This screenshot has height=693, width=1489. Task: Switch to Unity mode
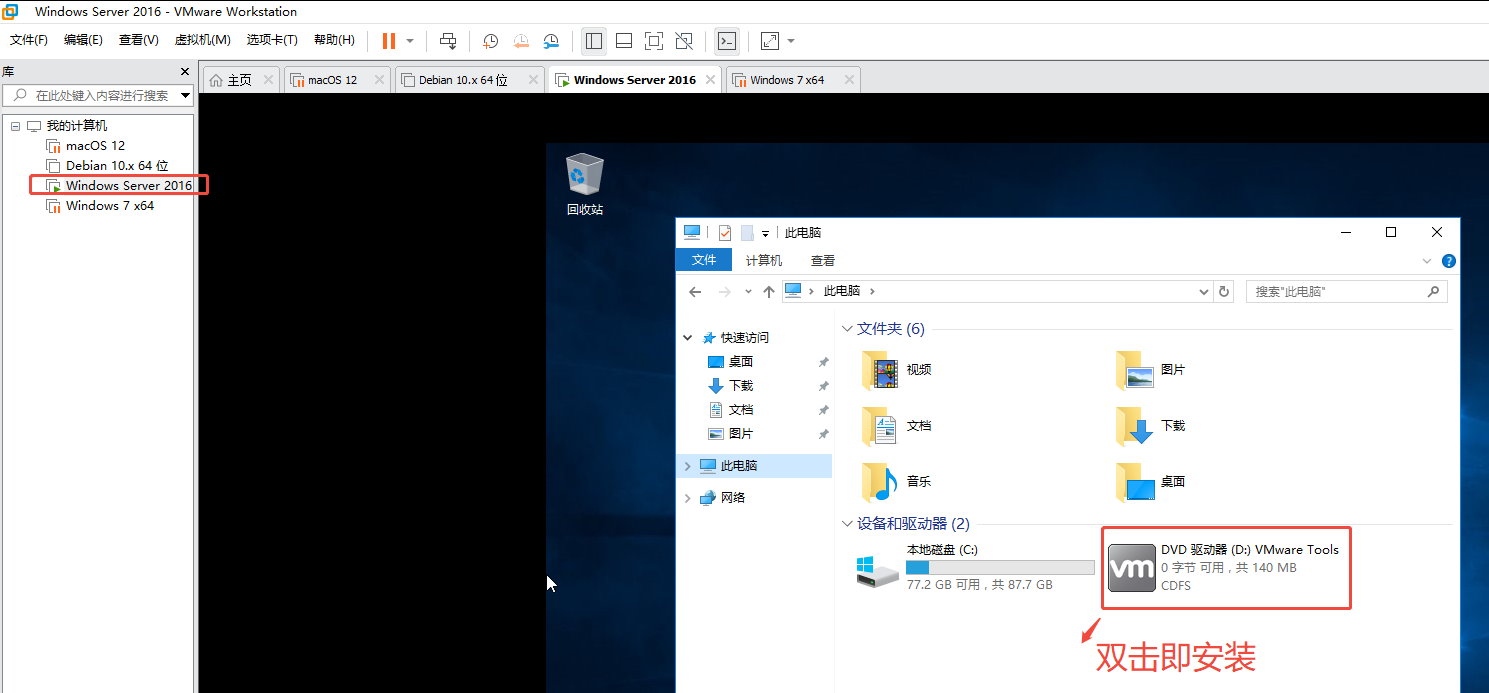point(684,41)
